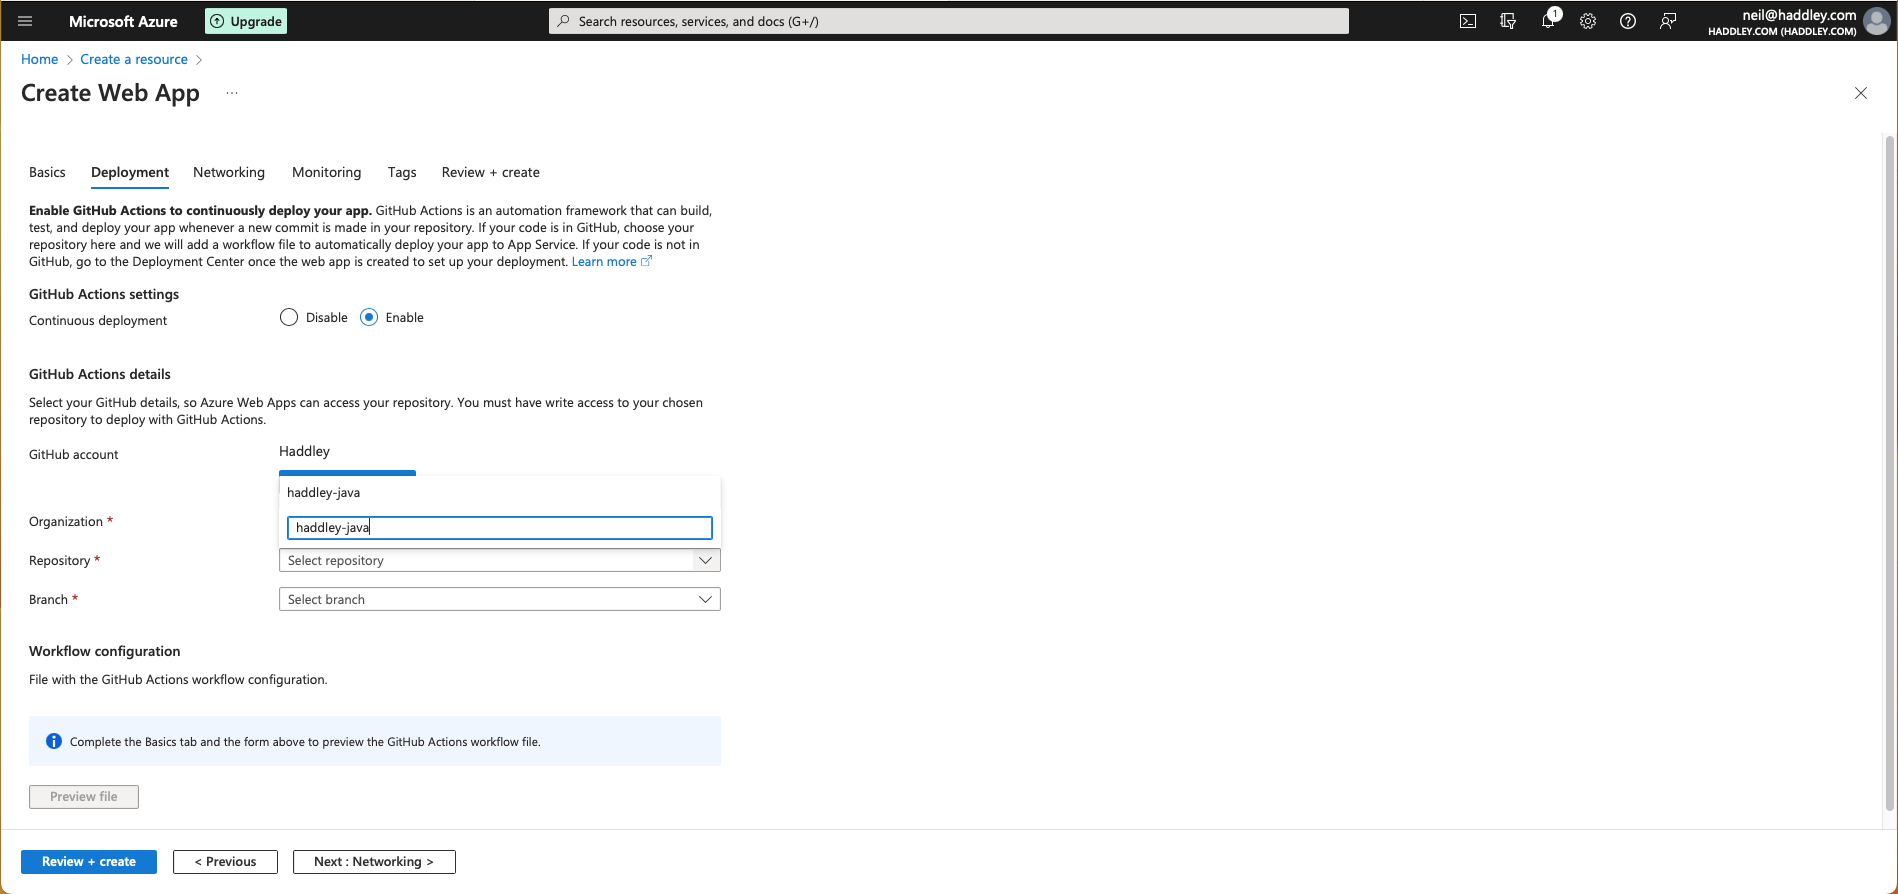Viewport: 1898px width, 894px height.
Task: Click the page vertical scrollbar
Action: tap(1890, 474)
